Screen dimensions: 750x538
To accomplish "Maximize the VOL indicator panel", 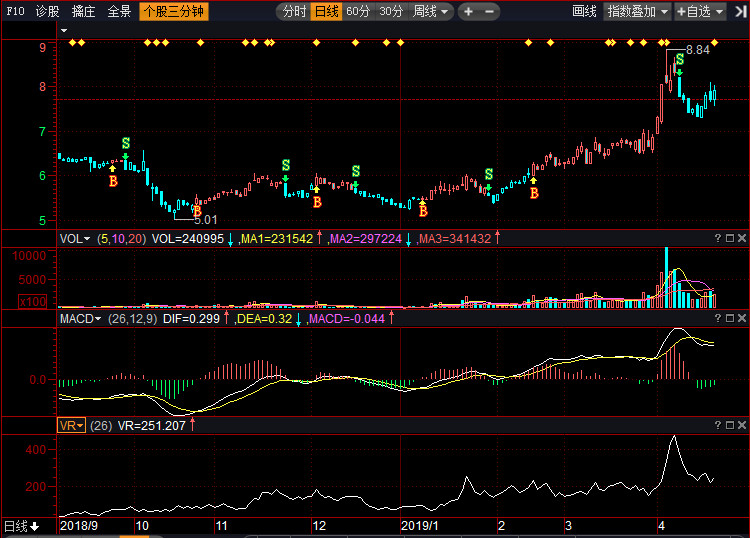I will point(730,238).
